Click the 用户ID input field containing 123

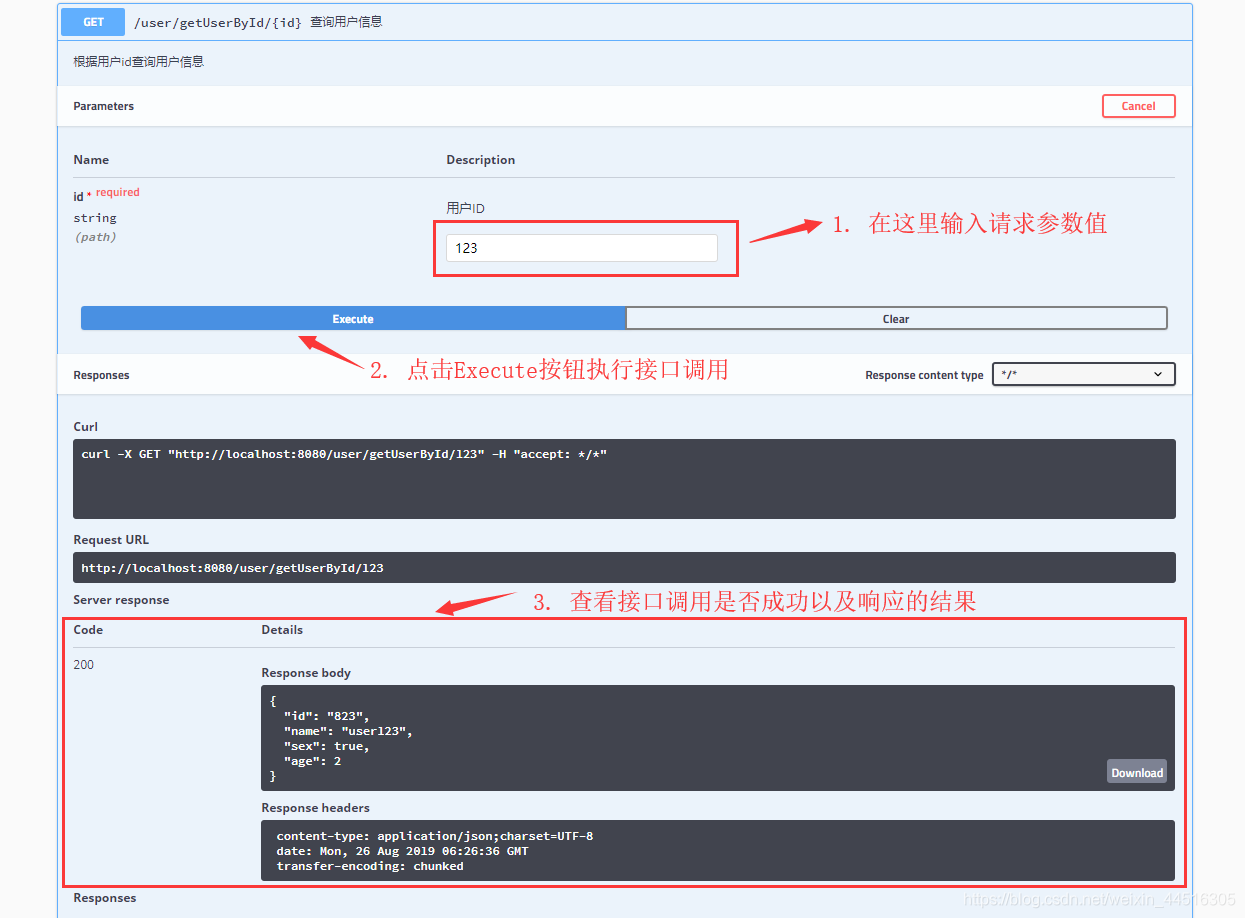[581, 248]
